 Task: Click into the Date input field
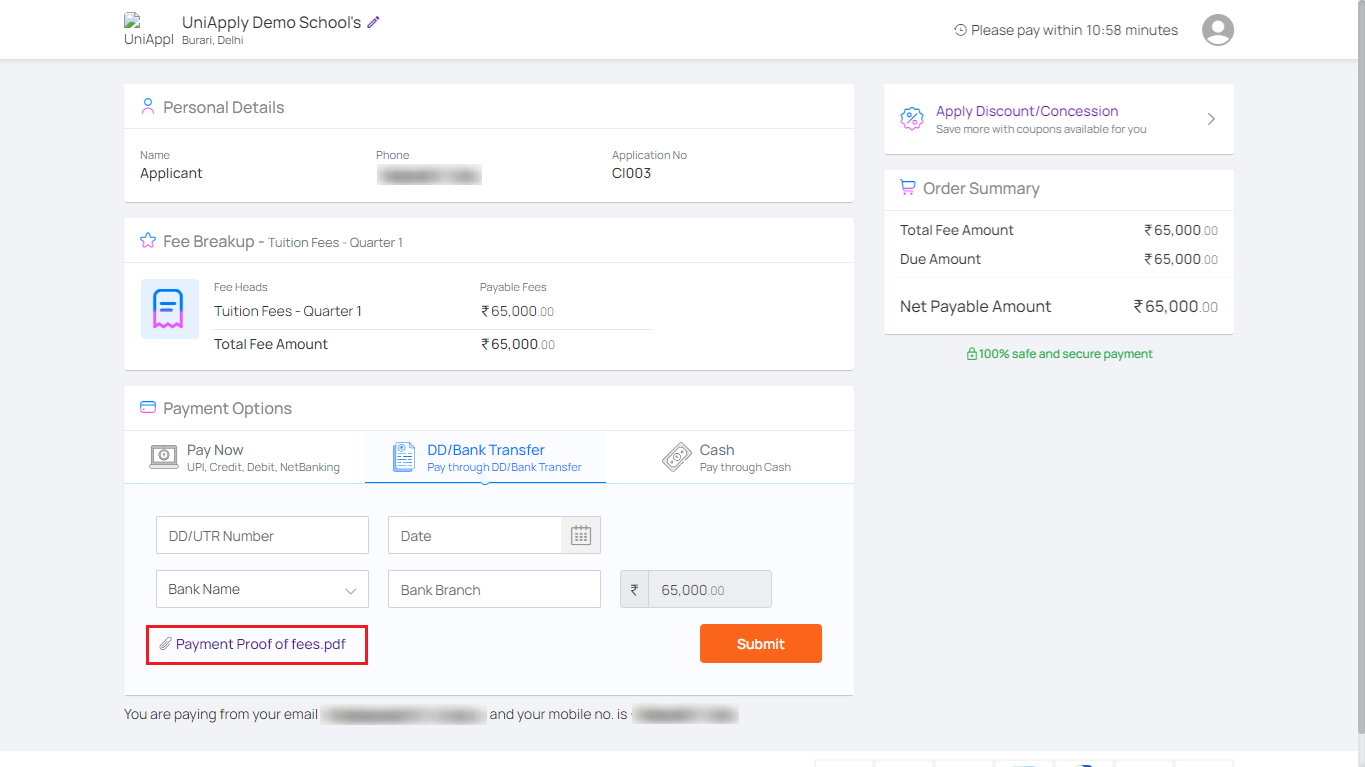coord(474,536)
